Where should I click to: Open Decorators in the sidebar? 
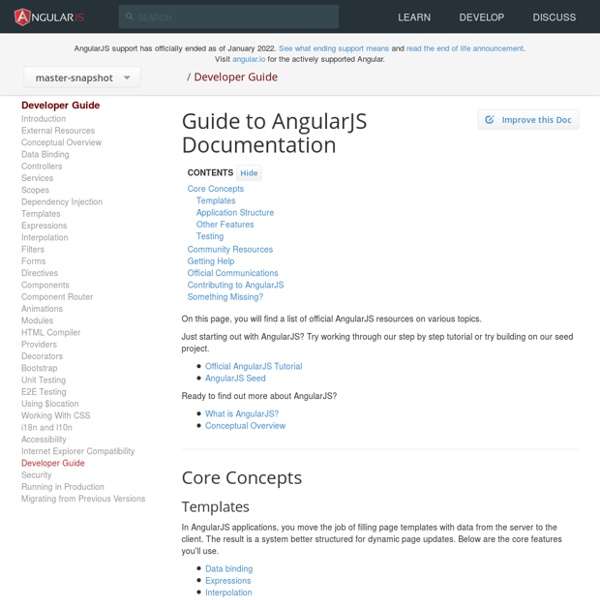click(42, 356)
